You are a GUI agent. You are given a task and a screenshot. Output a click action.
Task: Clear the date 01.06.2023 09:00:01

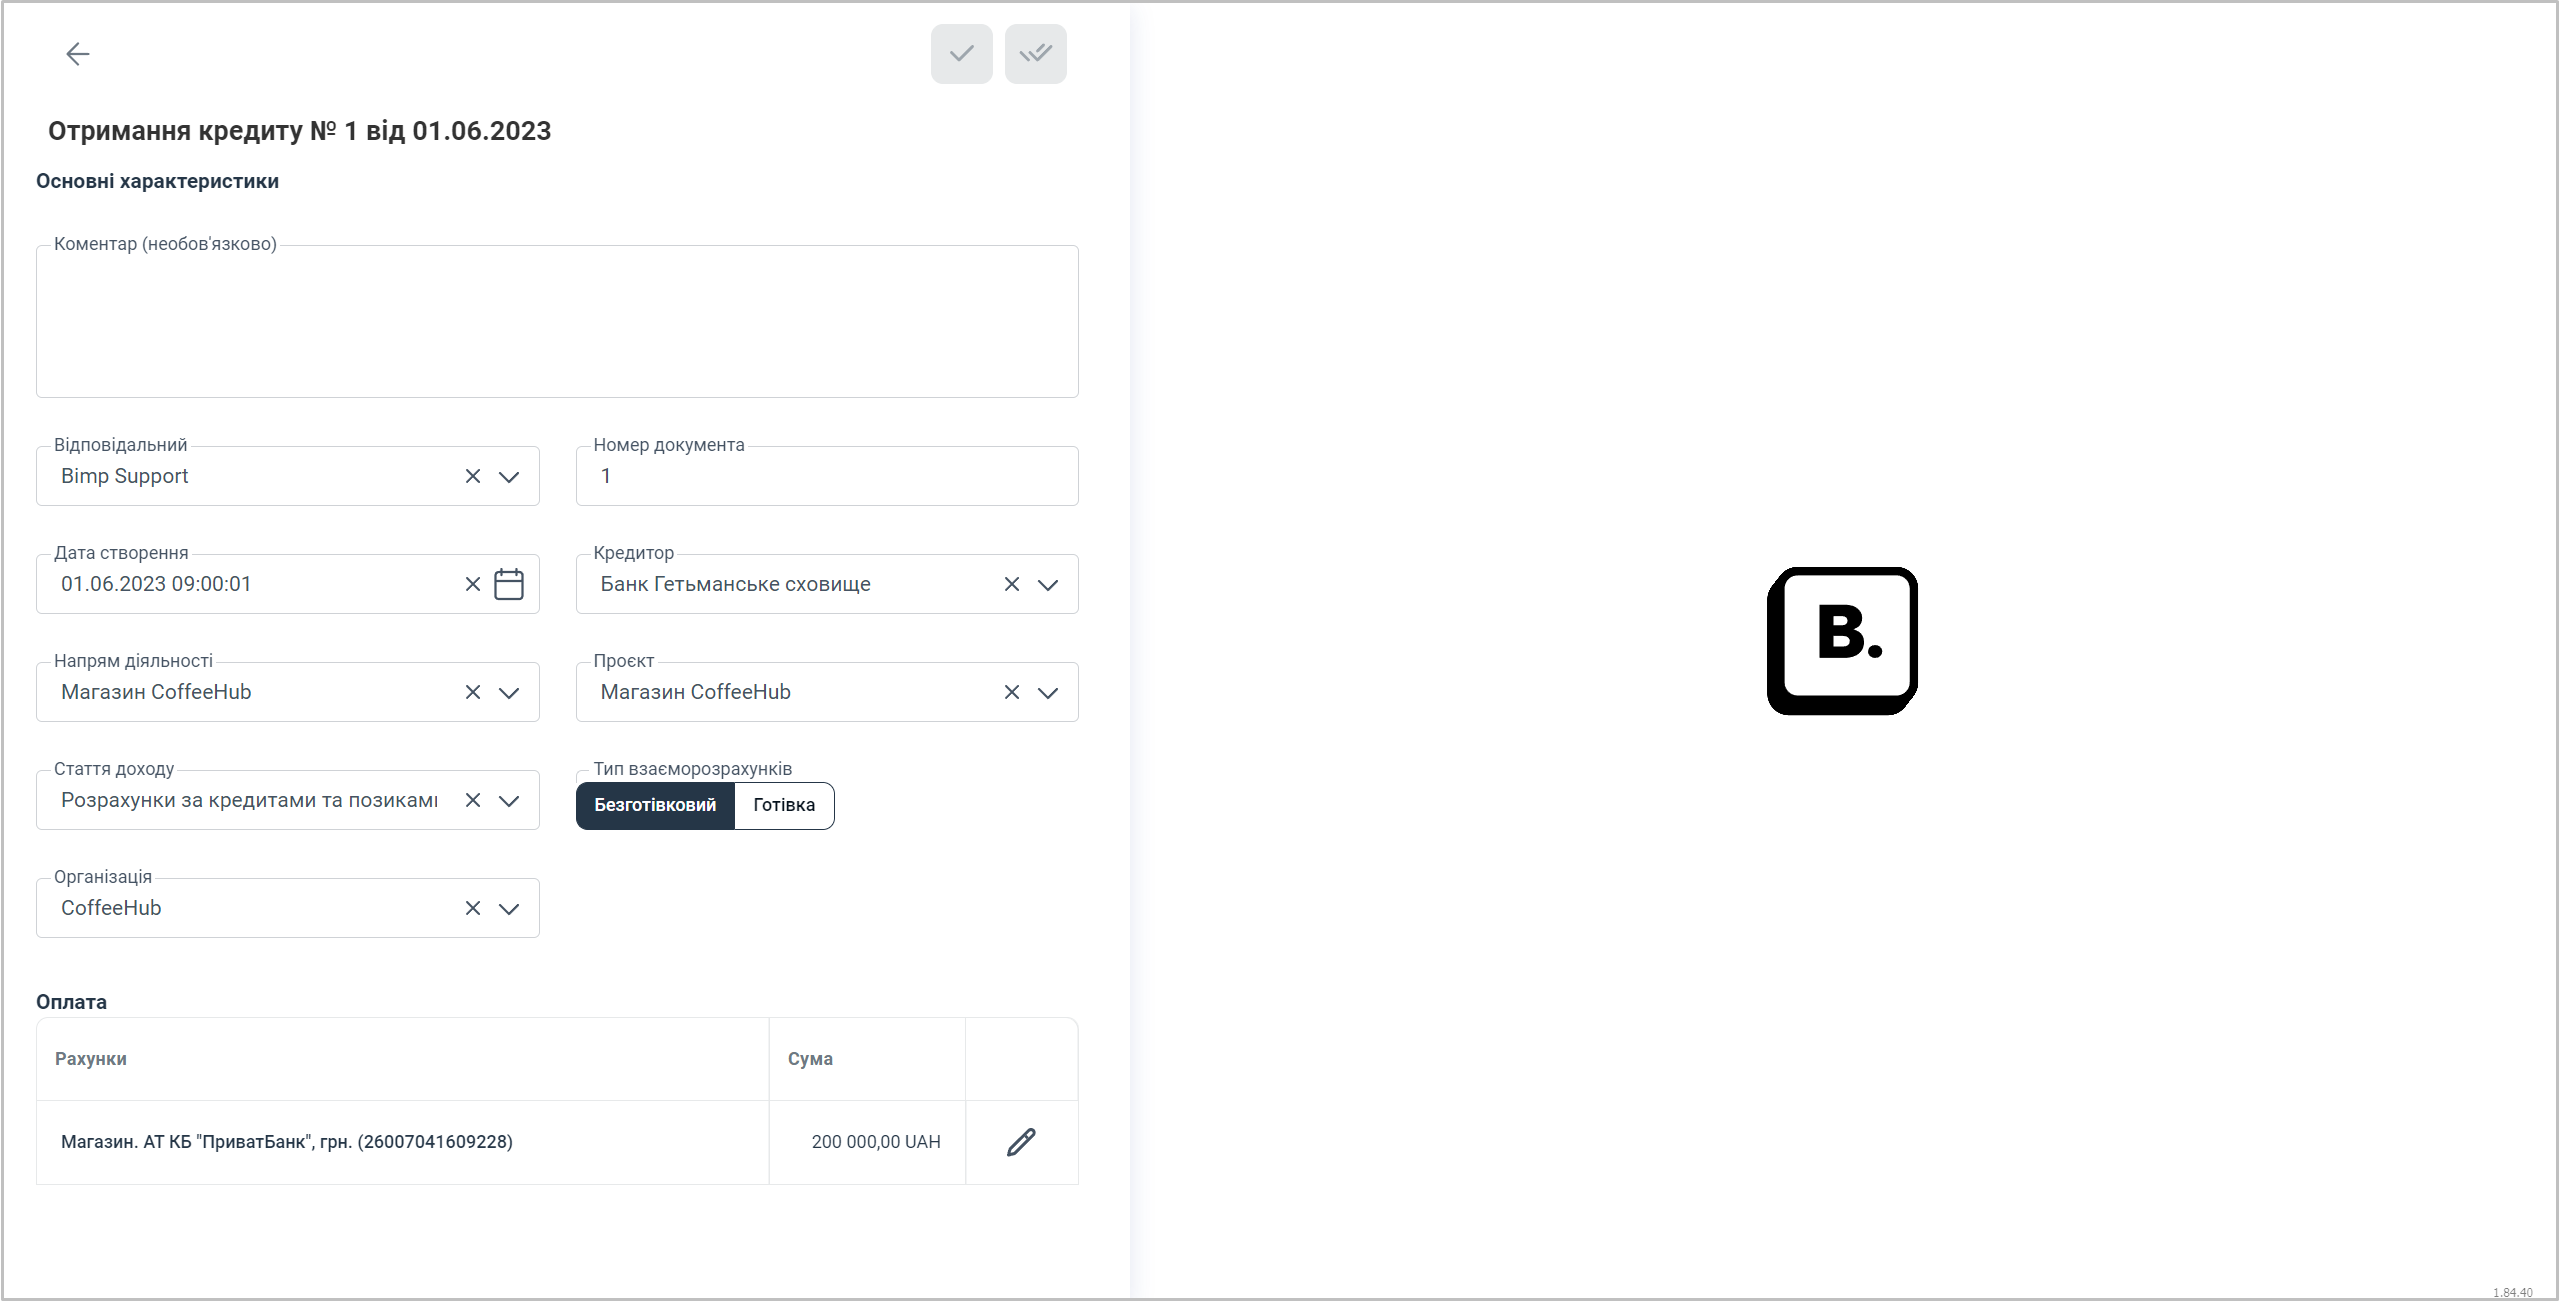coord(473,584)
